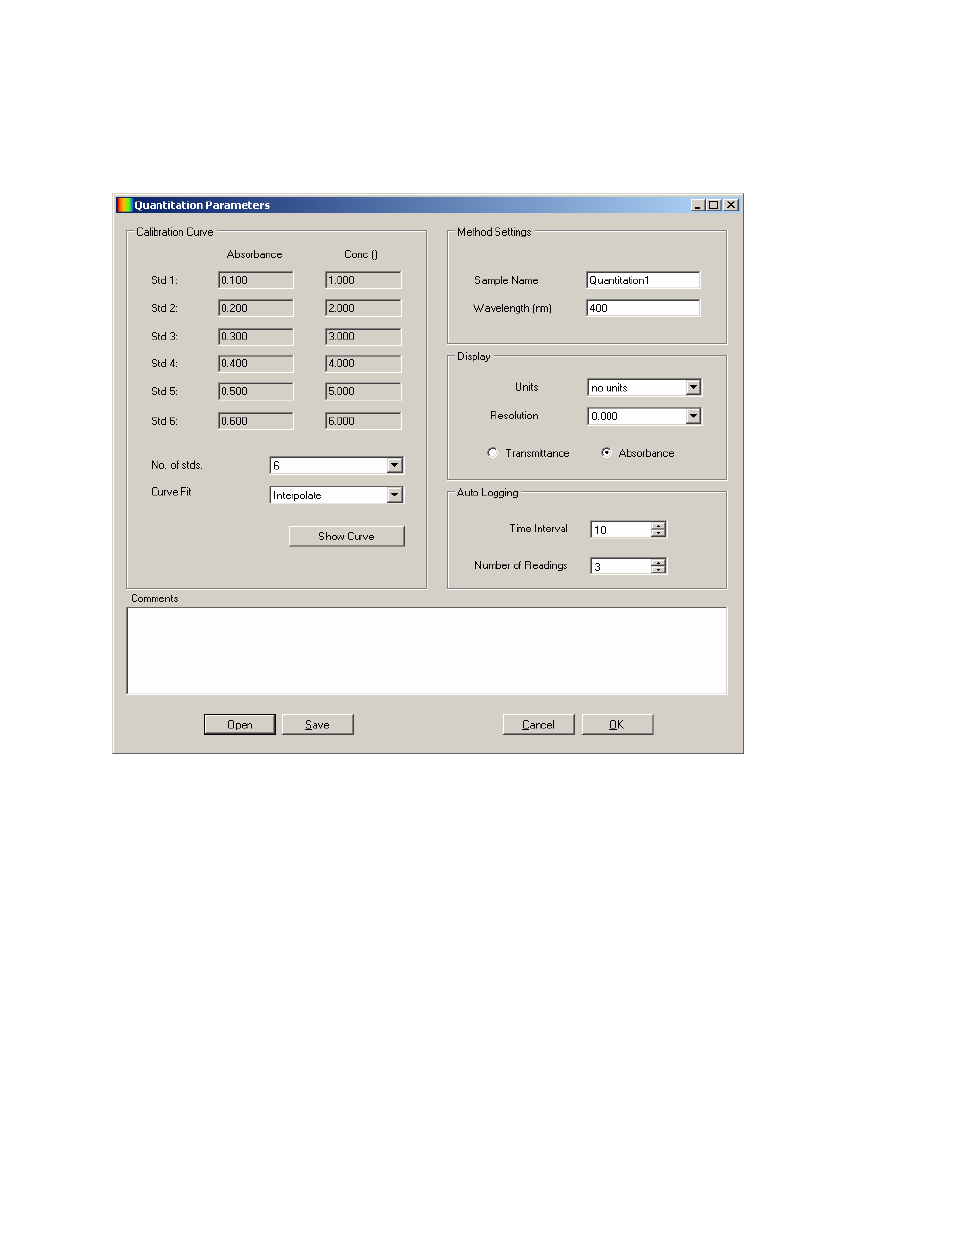Click Std 4 Absorbance field 0.400
This screenshot has width=954, height=1235.
pyautogui.click(x=256, y=364)
